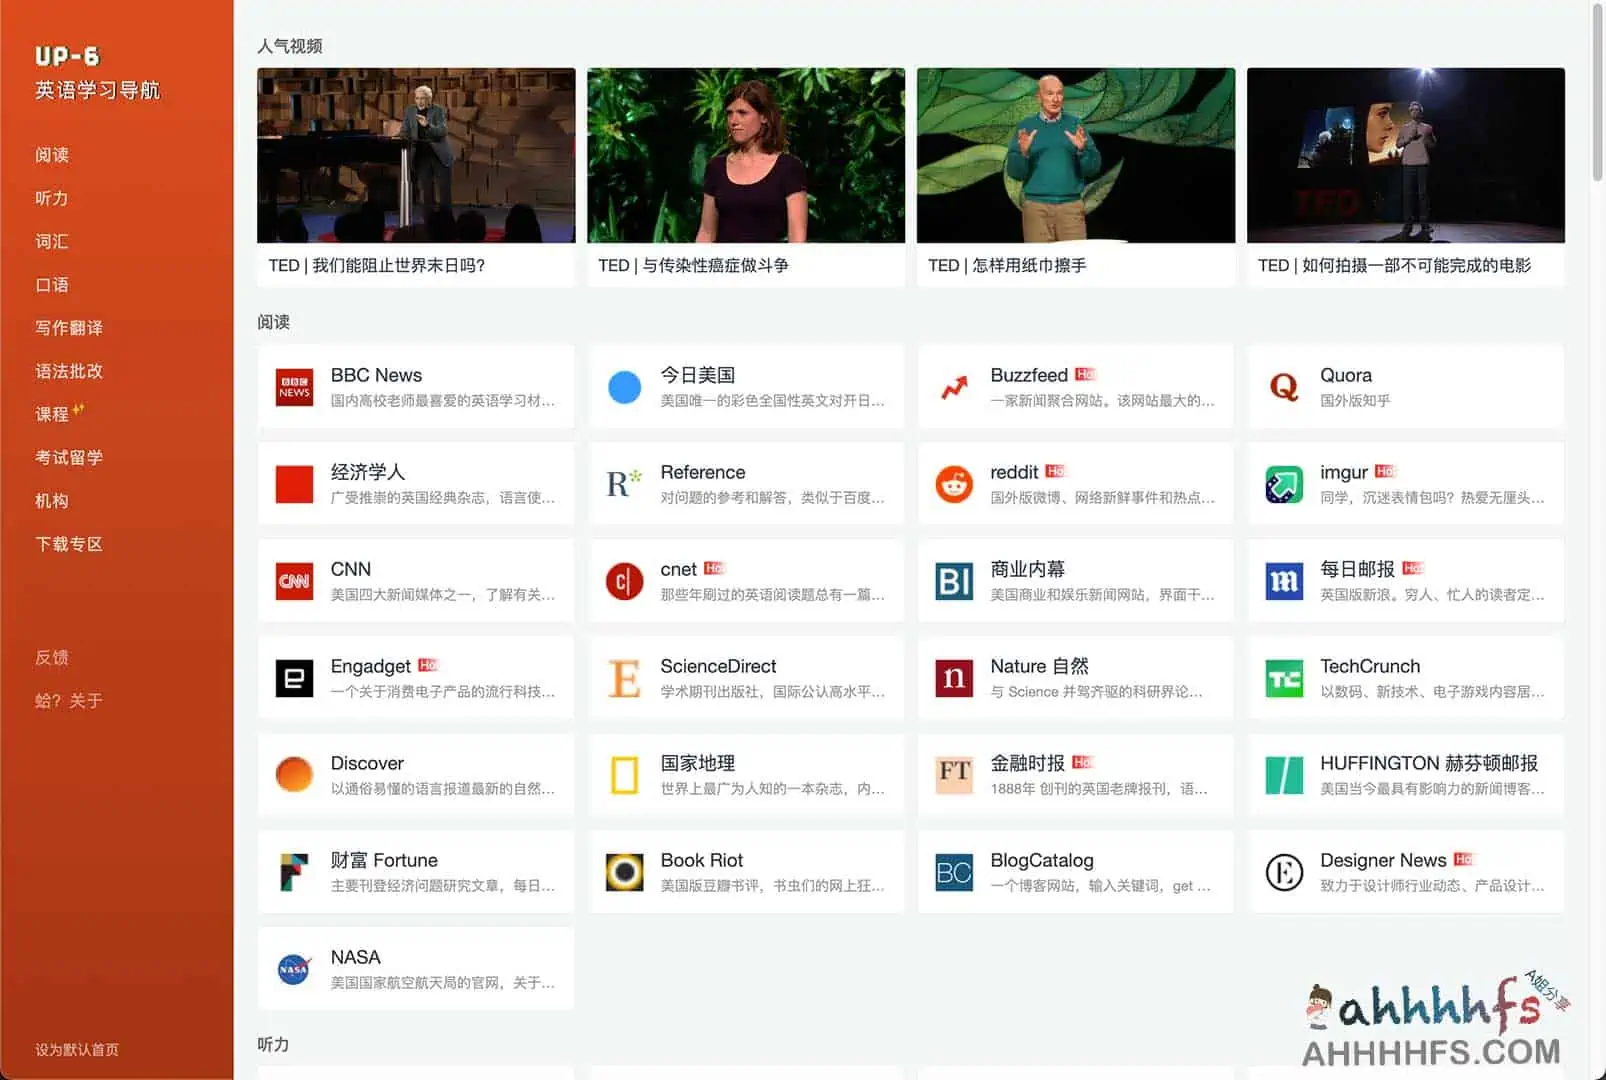Select 考试留学 in the sidebar

[x=69, y=457]
